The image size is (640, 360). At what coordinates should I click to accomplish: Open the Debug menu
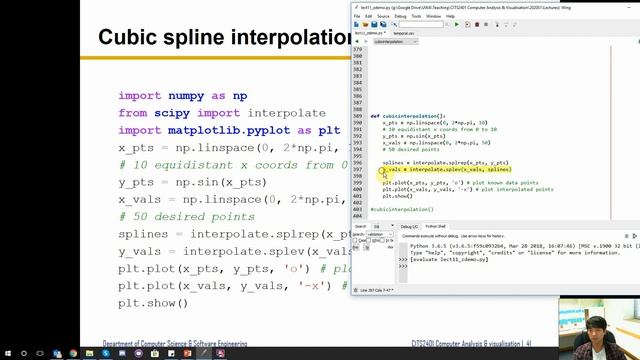[x=400, y=16]
